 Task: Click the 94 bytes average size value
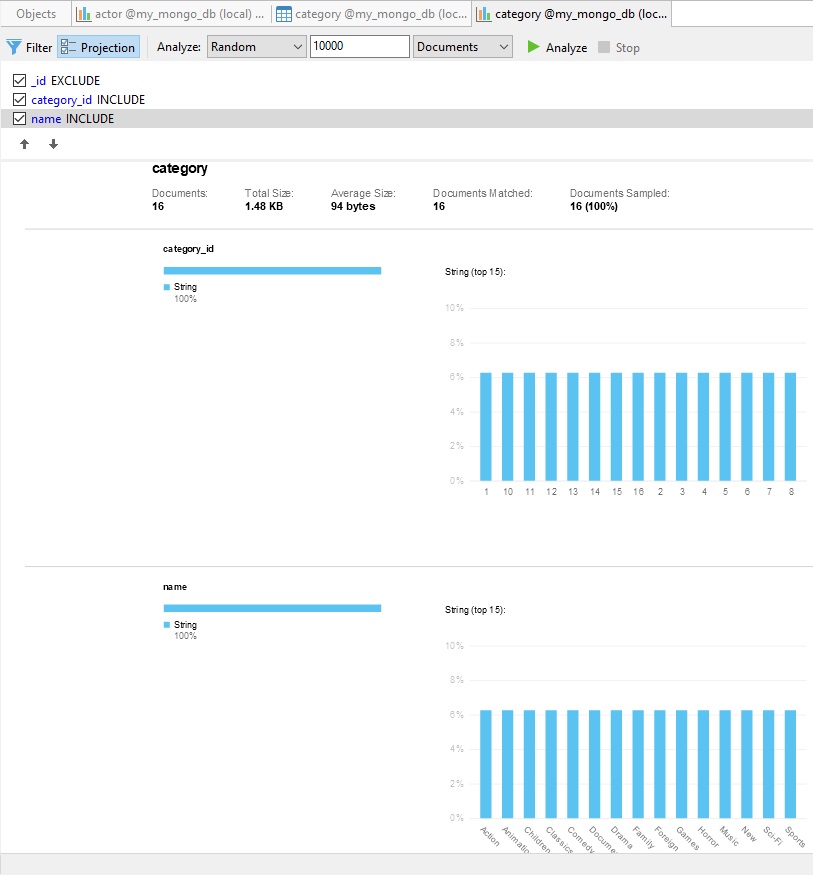pos(353,206)
